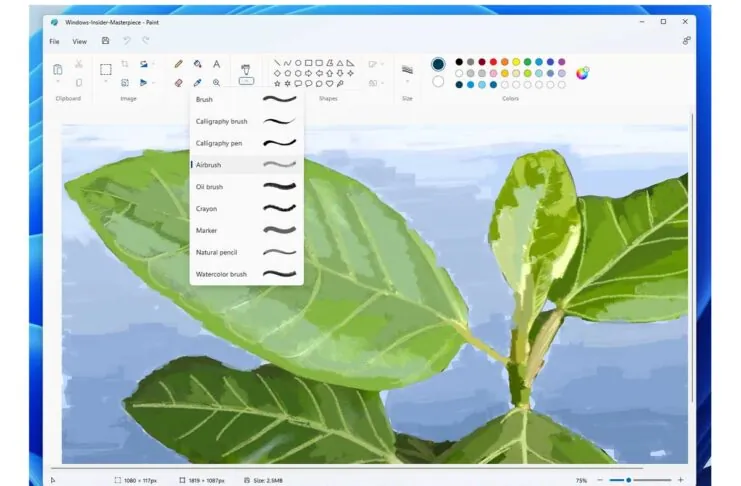Choose Natural pencil from the list
The height and width of the screenshot is (486, 741).
246,252
